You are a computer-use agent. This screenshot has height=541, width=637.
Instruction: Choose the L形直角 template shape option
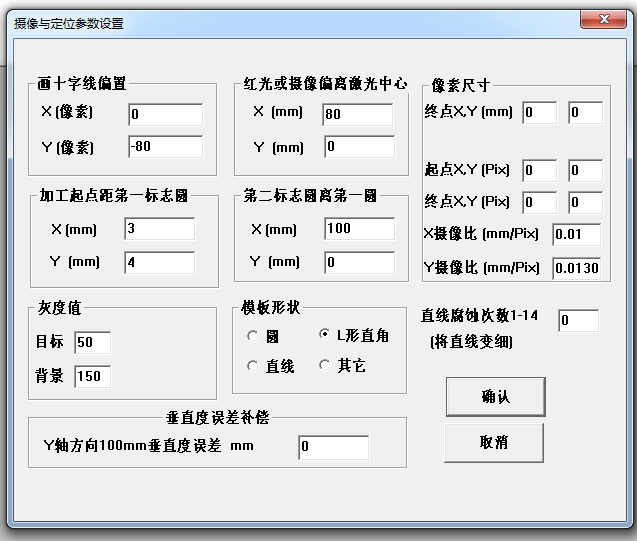[x=323, y=334]
